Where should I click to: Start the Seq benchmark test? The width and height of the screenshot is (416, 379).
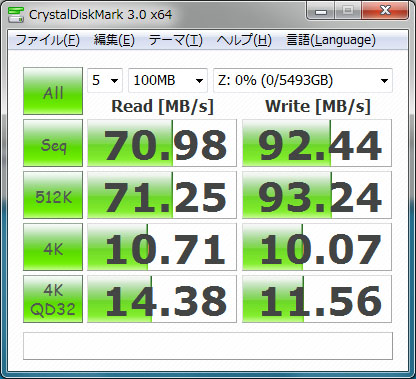[x=53, y=143]
